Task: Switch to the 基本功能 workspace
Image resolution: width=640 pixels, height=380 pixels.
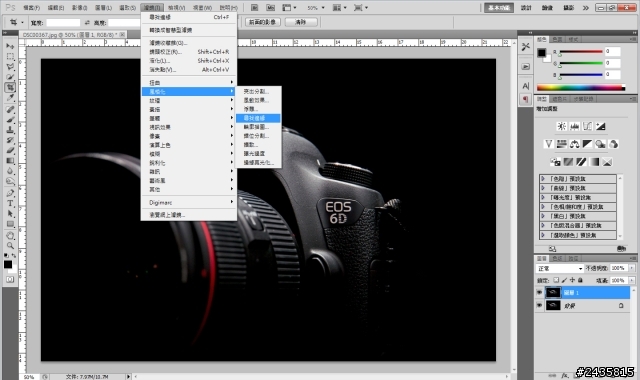Action: [x=499, y=8]
